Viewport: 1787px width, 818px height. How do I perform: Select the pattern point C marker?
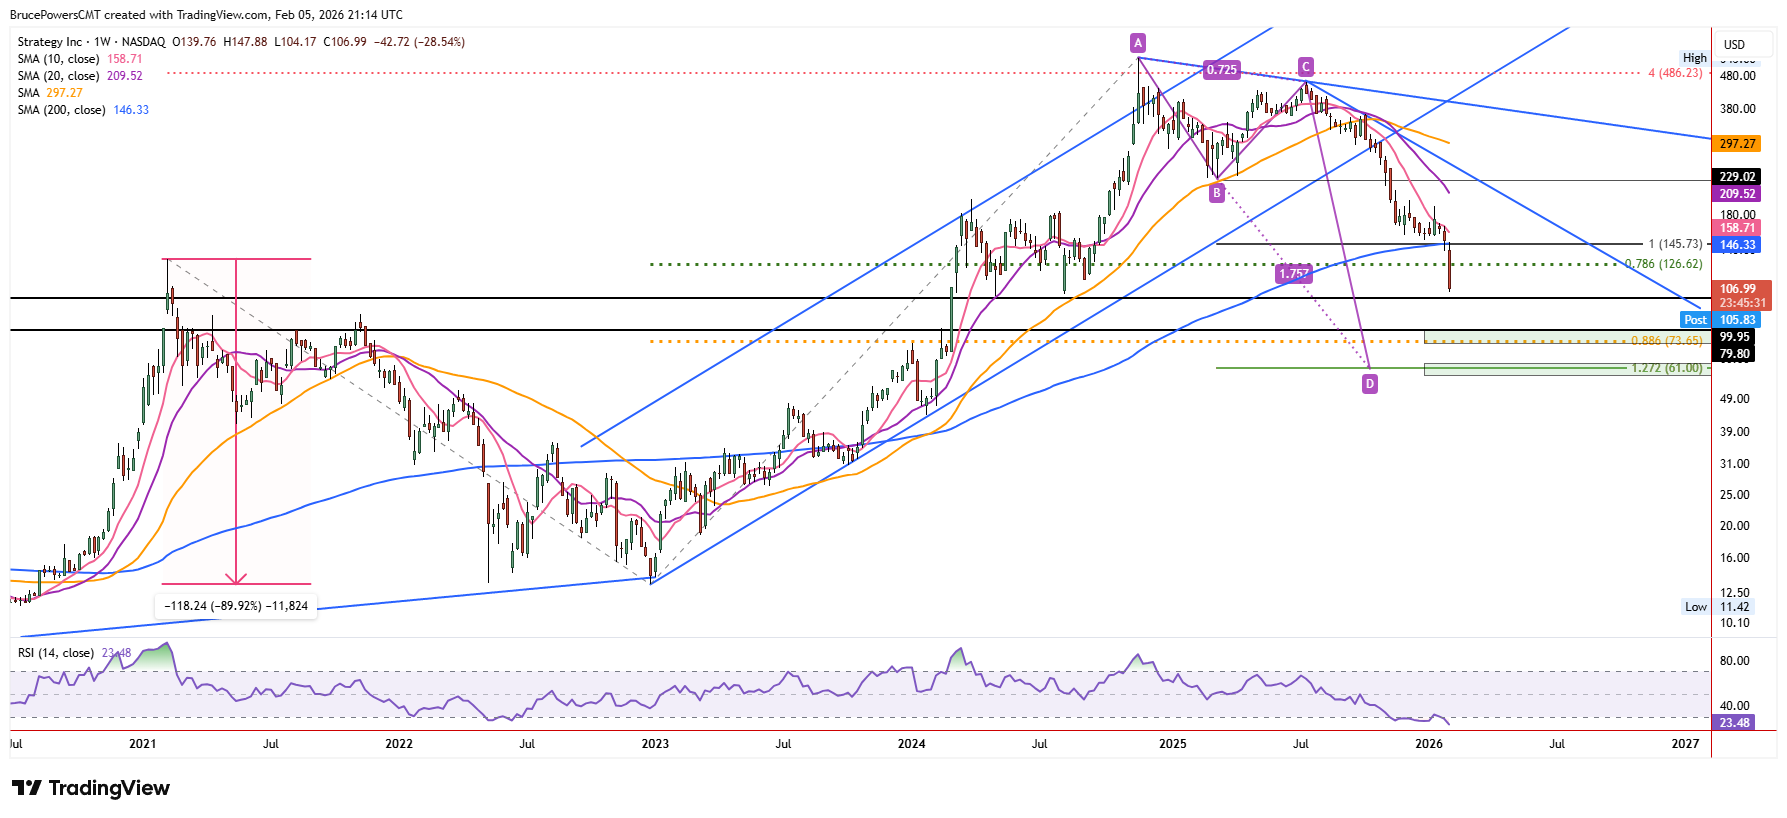point(1305,67)
